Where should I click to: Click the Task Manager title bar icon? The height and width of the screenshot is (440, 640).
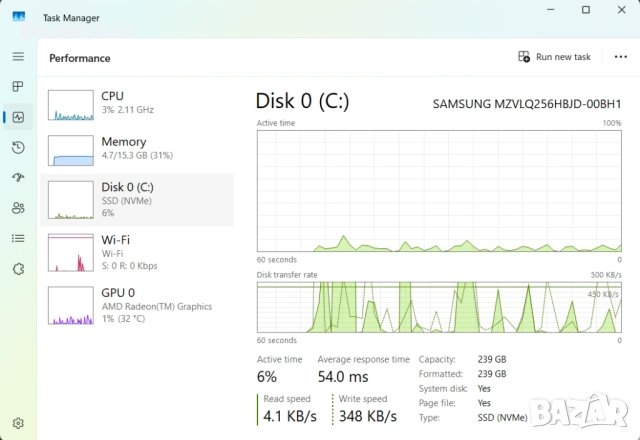(18, 17)
